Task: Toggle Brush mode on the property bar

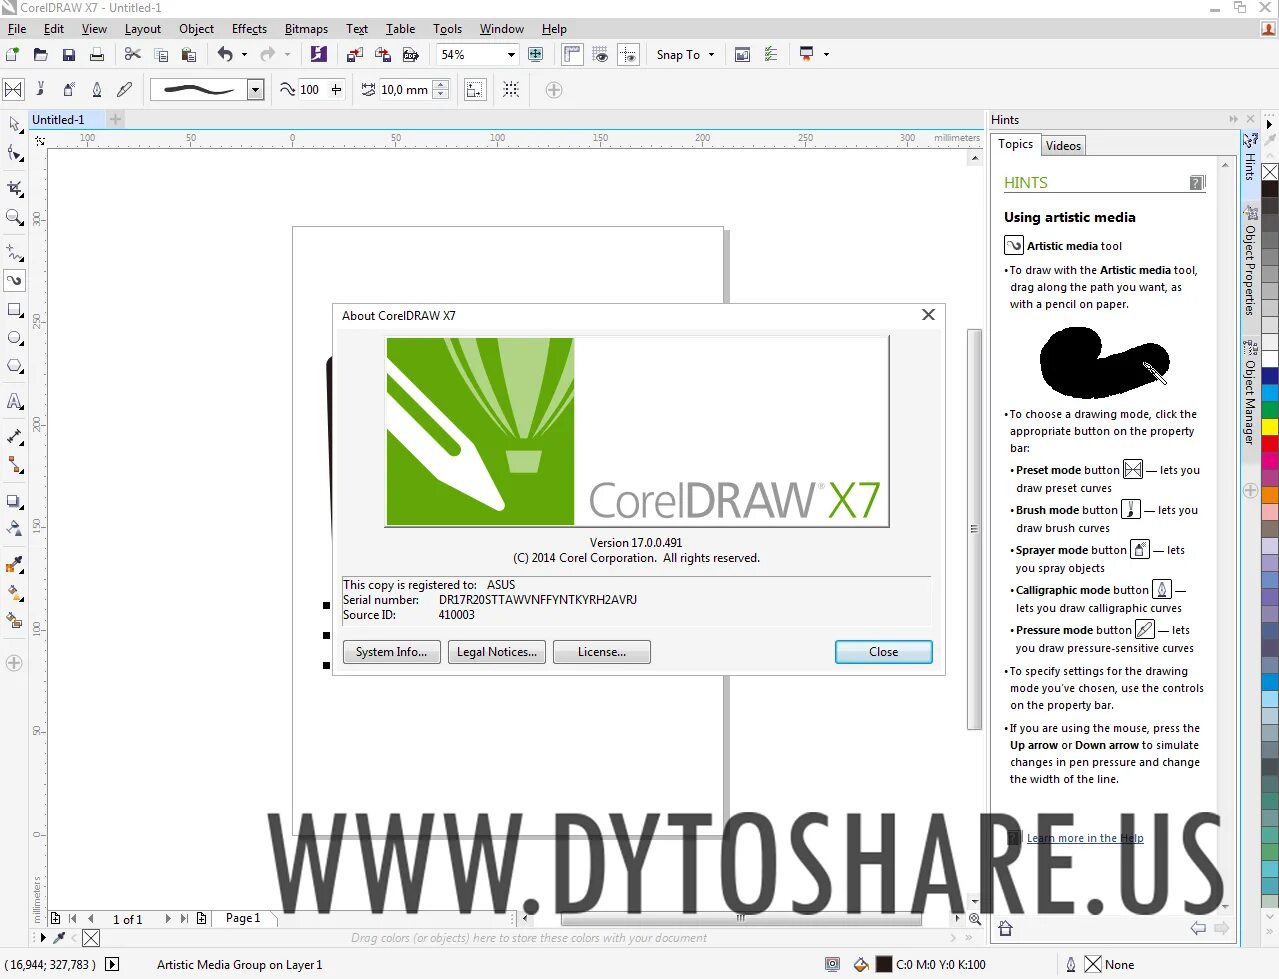Action: 41,90
